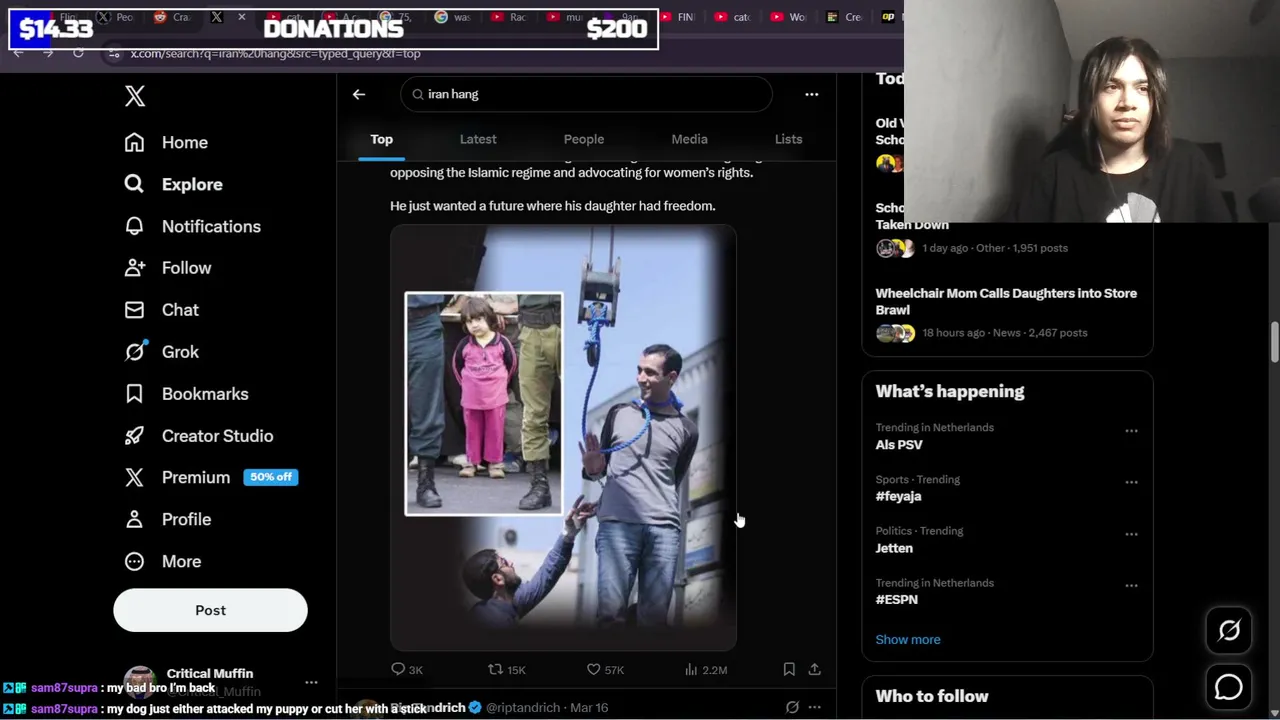This screenshot has width=1280, height=720.
Task: Share the post with share icon
Action: (x=814, y=669)
